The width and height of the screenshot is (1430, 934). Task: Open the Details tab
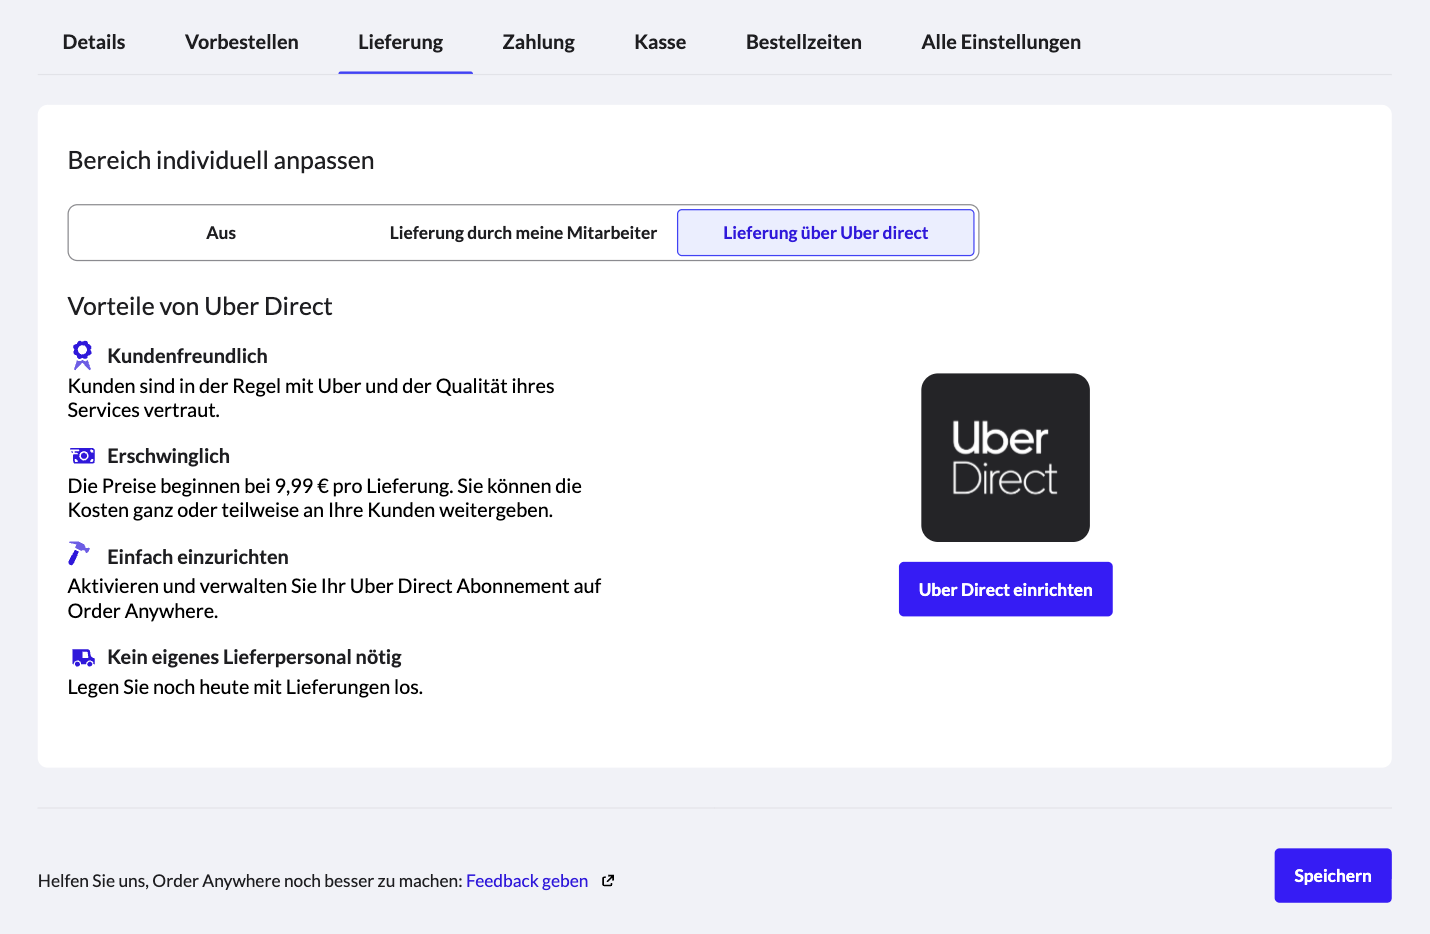[x=94, y=42]
